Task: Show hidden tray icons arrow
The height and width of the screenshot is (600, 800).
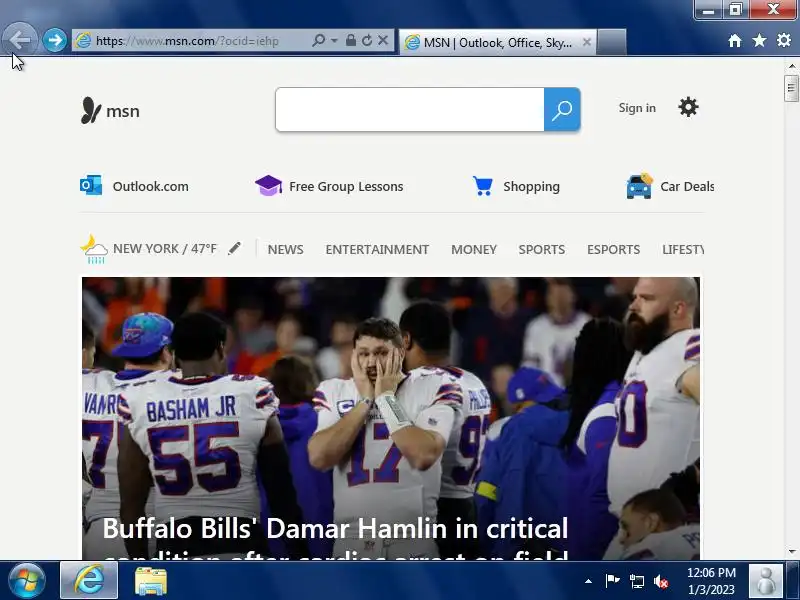Action: 588,581
